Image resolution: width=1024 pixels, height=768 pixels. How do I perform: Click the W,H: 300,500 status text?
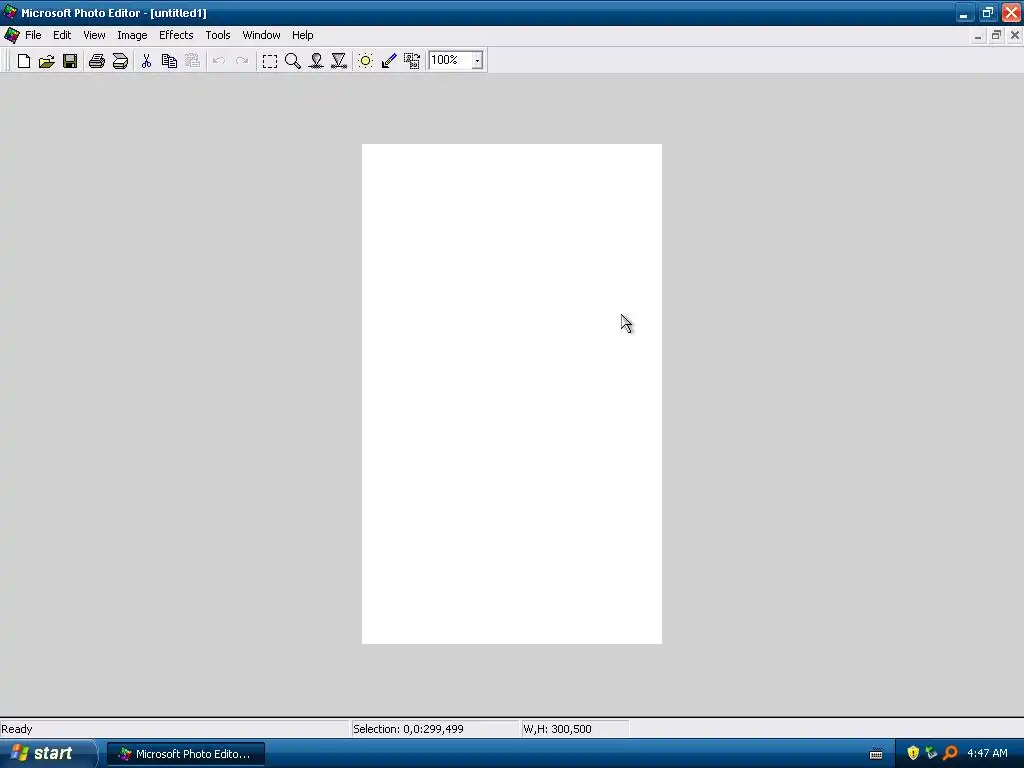point(557,729)
